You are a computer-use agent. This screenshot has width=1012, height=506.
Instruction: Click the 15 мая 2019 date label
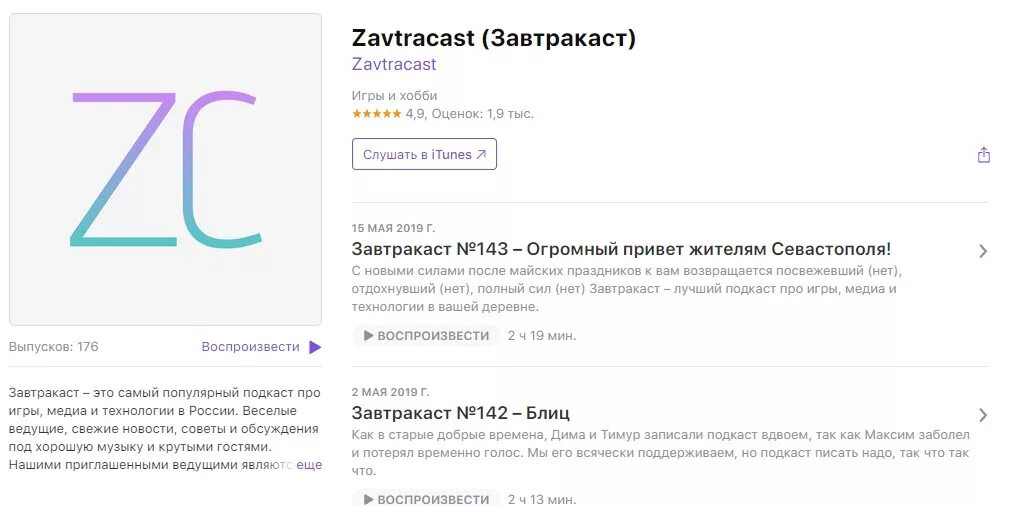click(393, 228)
